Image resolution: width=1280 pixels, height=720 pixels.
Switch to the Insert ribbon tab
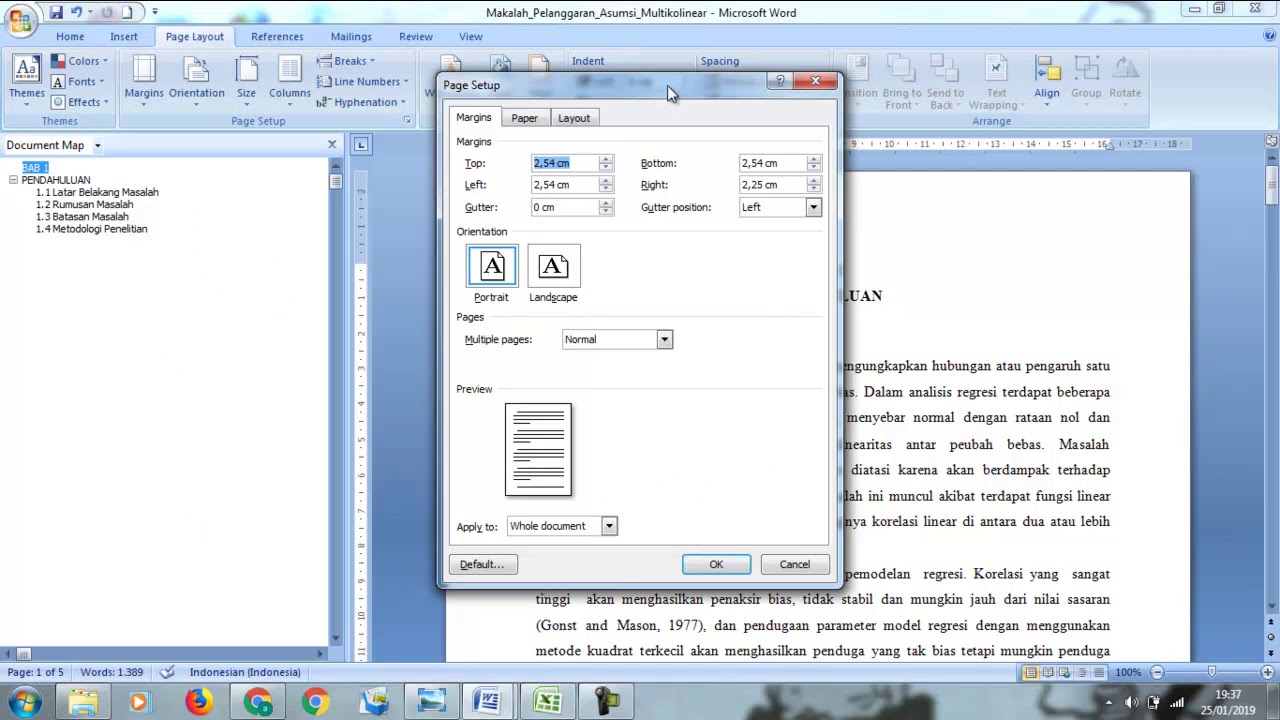coord(124,37)
